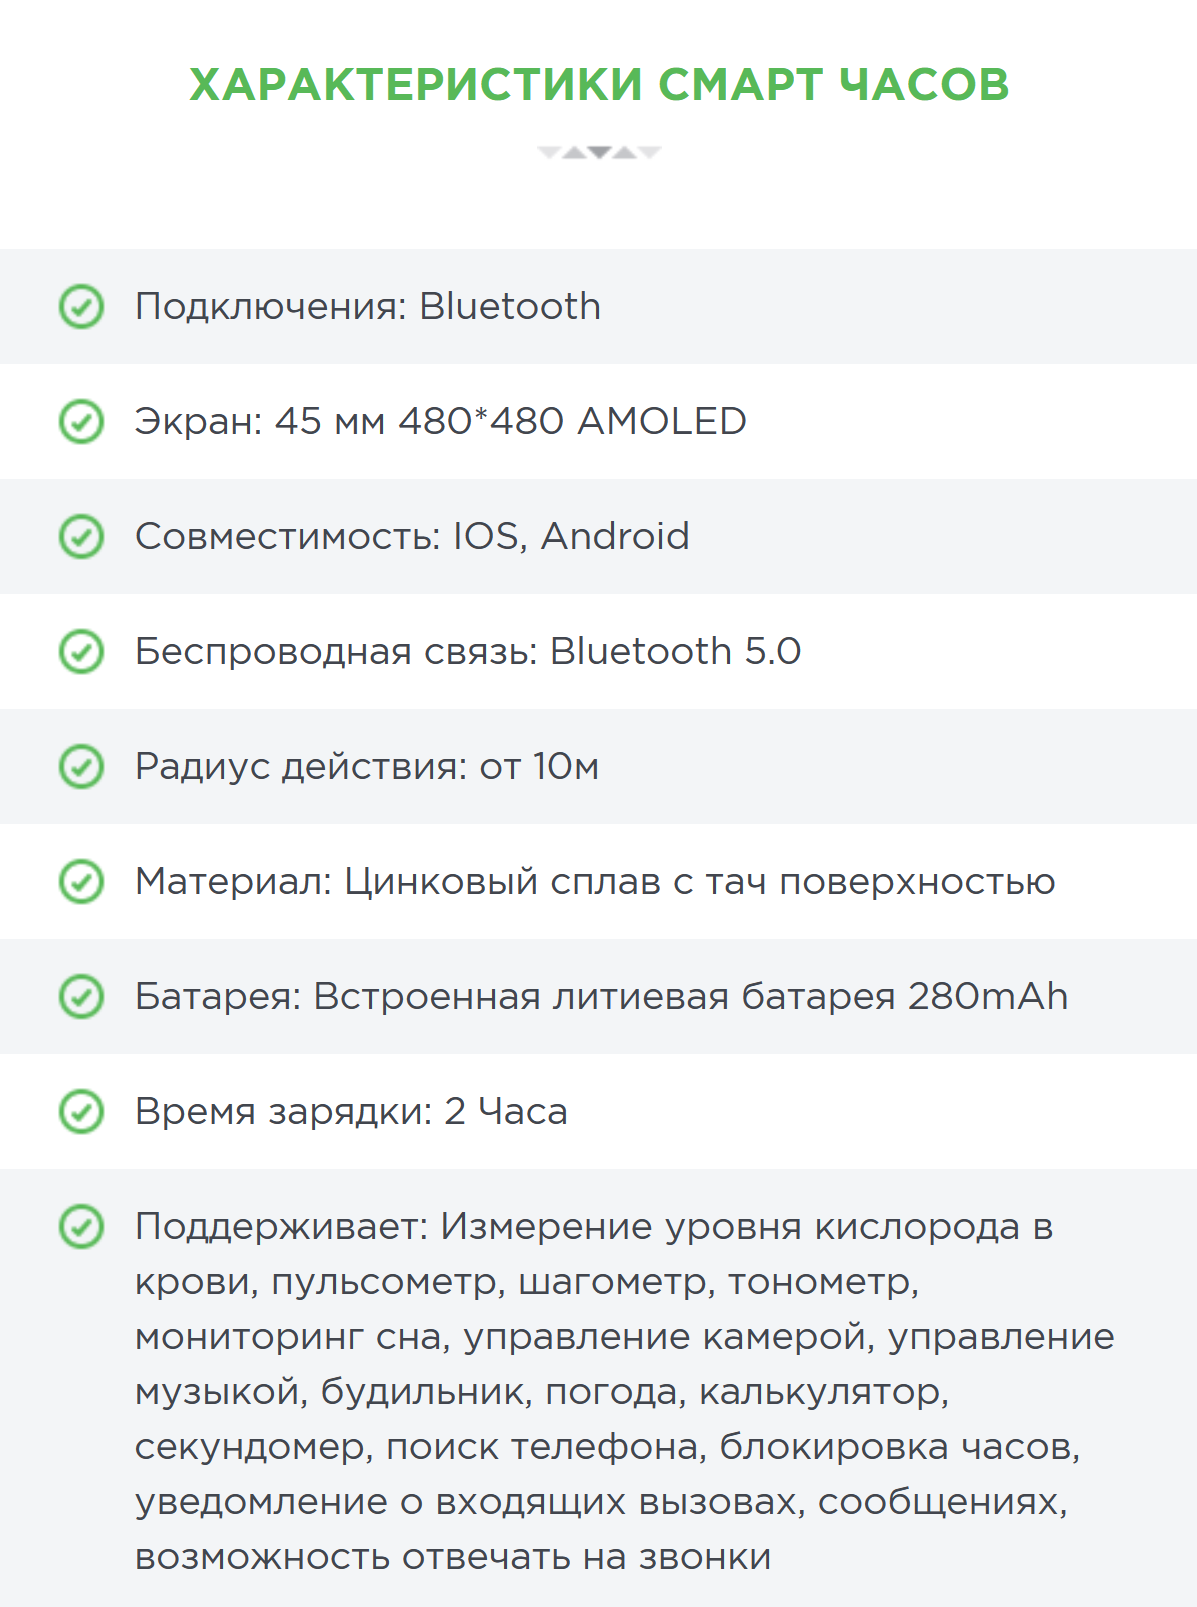Click the checkmark icon beside Подключения: Bluetooth
Viewport: 1197px width, 1607px height.
(82, 306)
